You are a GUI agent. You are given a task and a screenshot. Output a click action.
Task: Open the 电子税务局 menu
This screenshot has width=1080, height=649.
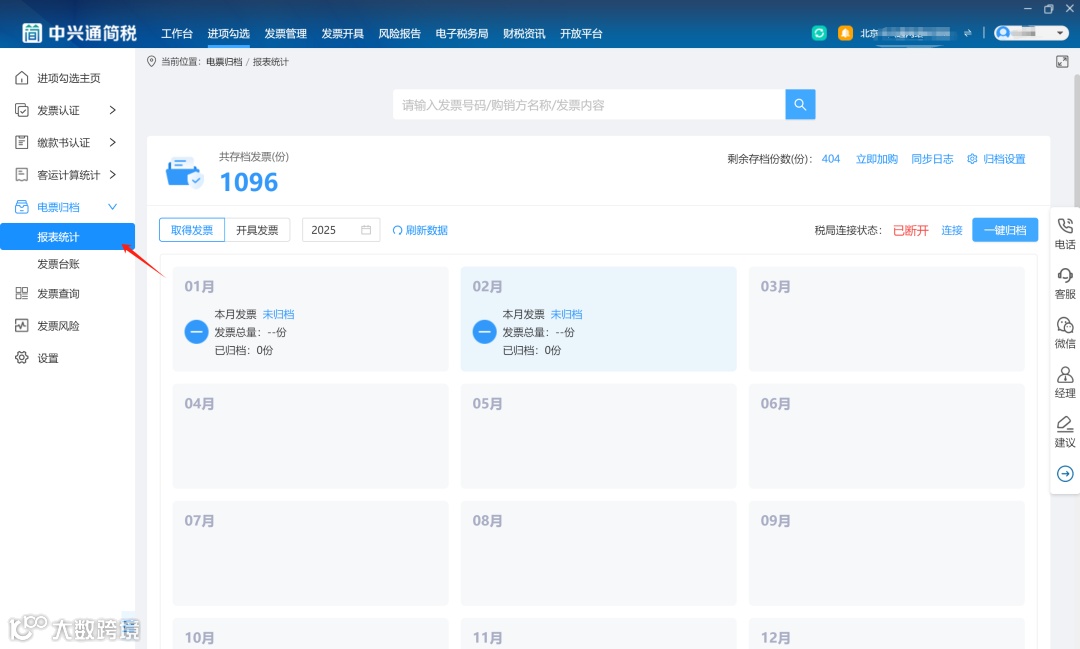point(461,33)
